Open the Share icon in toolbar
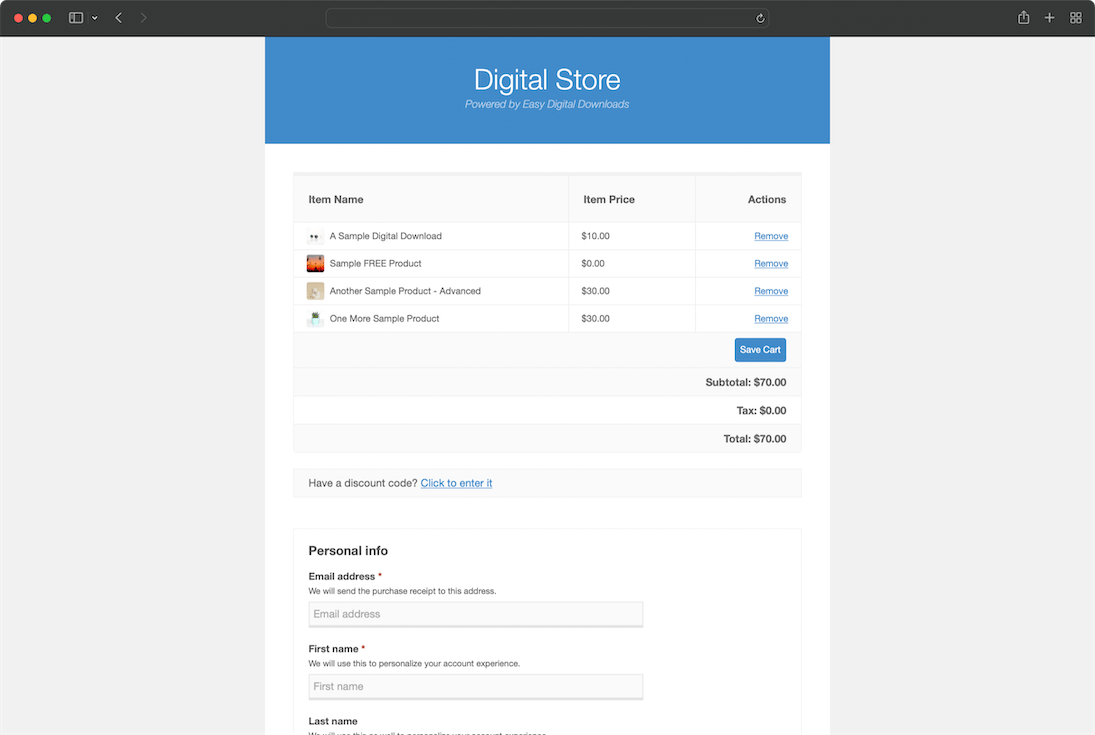The width and height of the screenshot is (1095, 735). pyautogui.click(x=1023, y=18)
